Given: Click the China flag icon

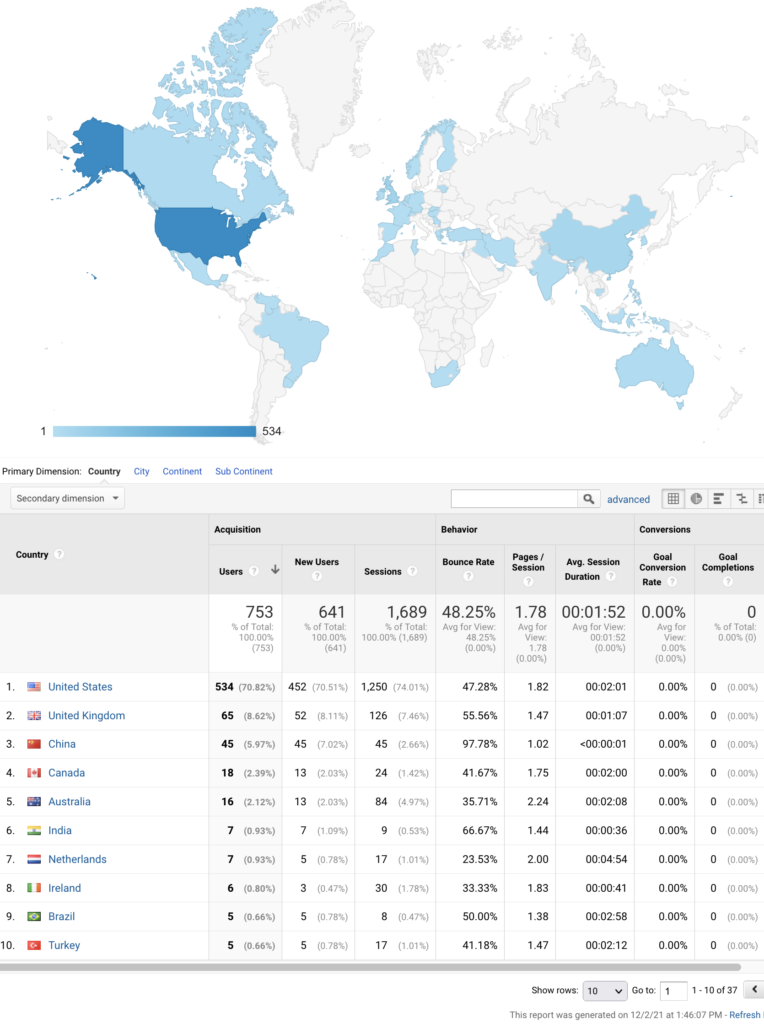Looking at the screenshot, I should click(34, 744).
